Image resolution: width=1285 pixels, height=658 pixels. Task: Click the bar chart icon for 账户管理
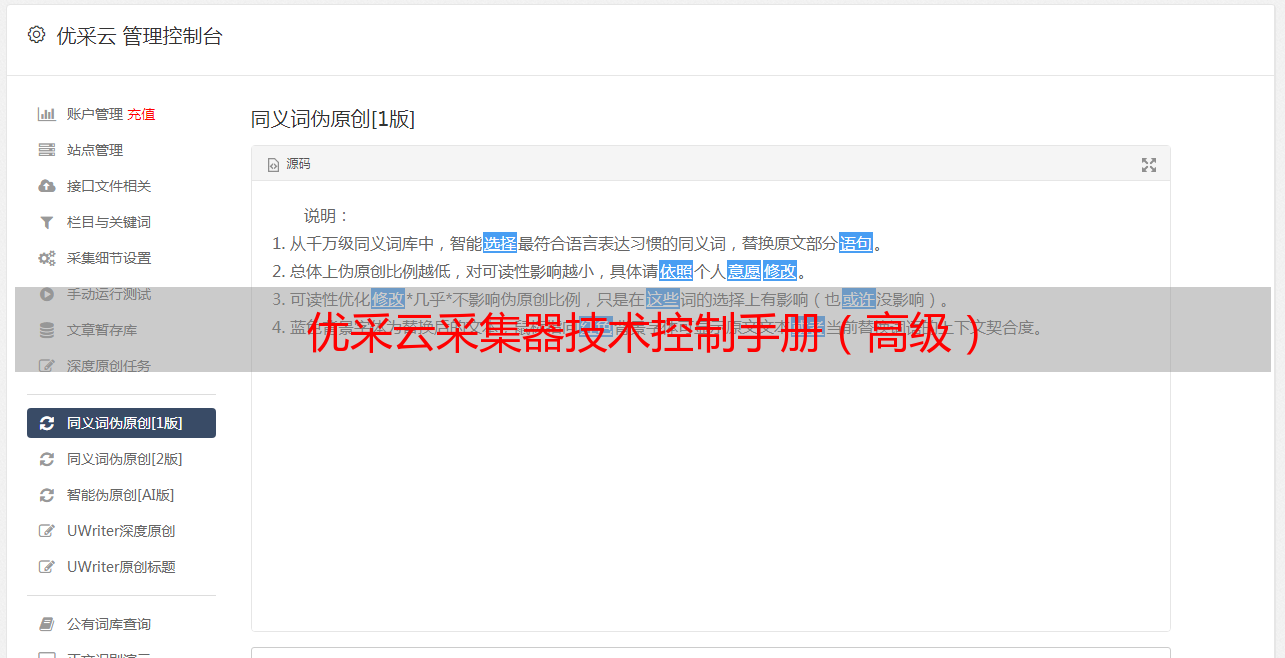(x=46, y=114)
